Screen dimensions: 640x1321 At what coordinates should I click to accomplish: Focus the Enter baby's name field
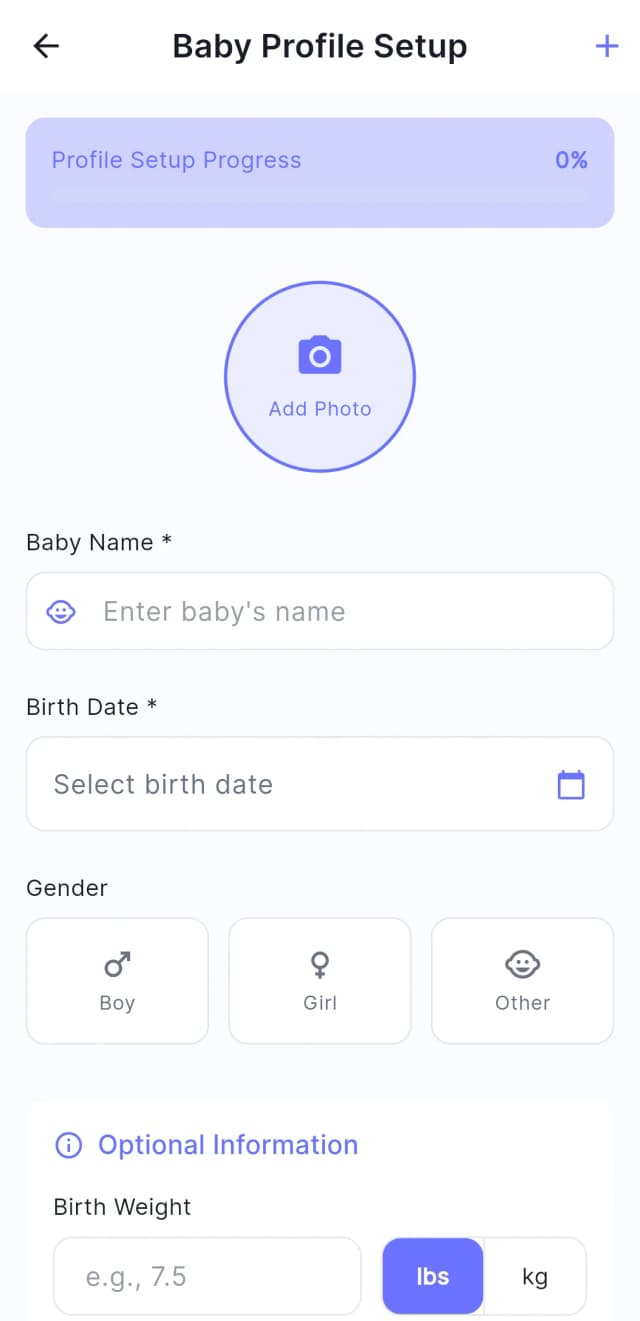tap(340, 612)
